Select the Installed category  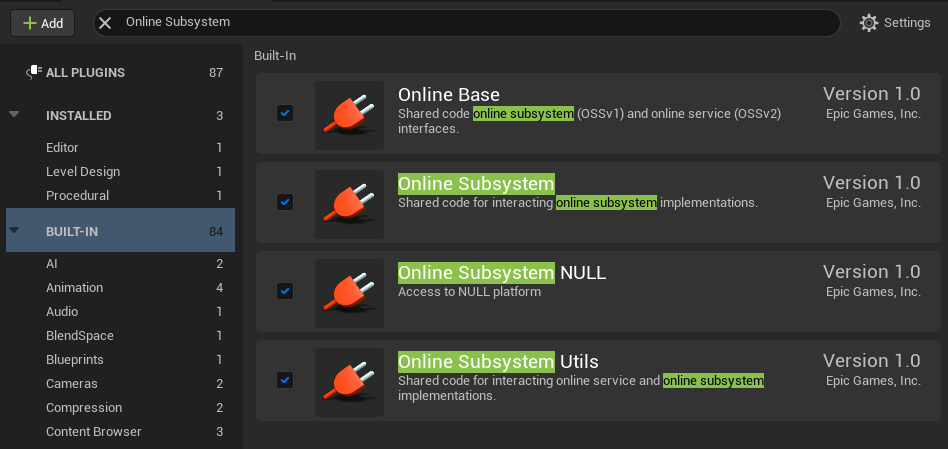click(x=121, y=115)
